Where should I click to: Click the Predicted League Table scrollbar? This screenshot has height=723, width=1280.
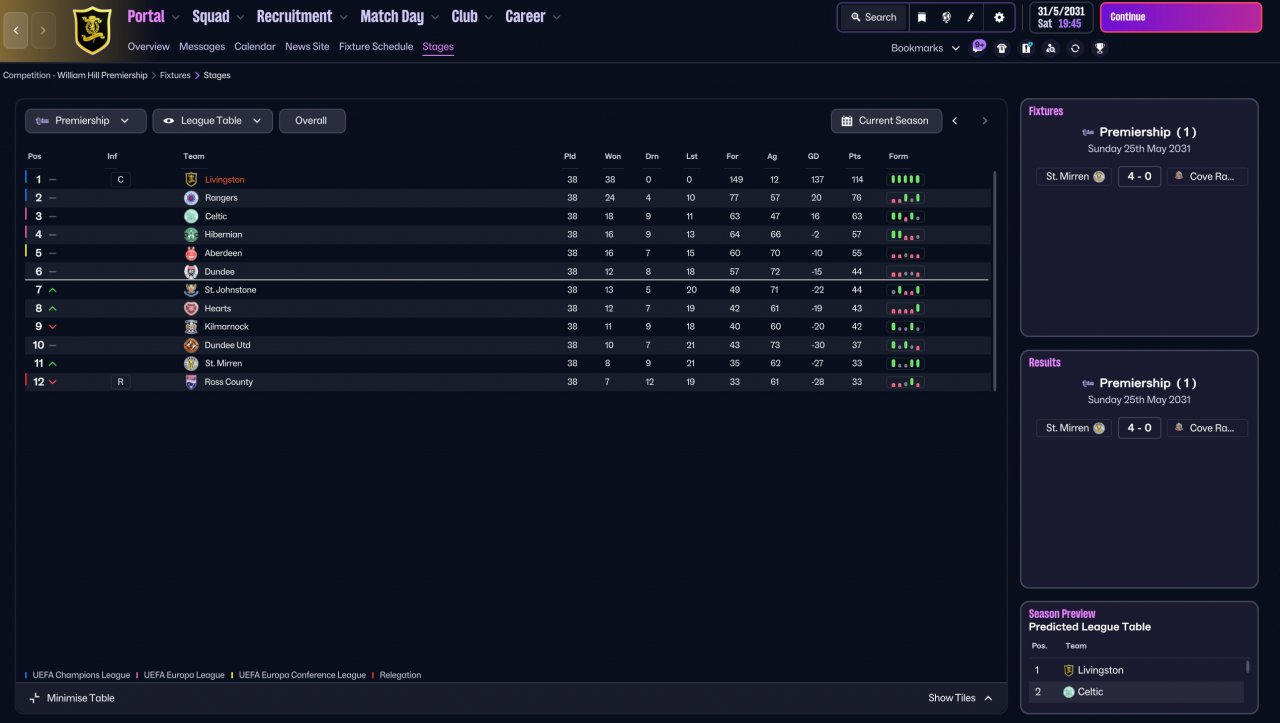(x=1248, y=667)
